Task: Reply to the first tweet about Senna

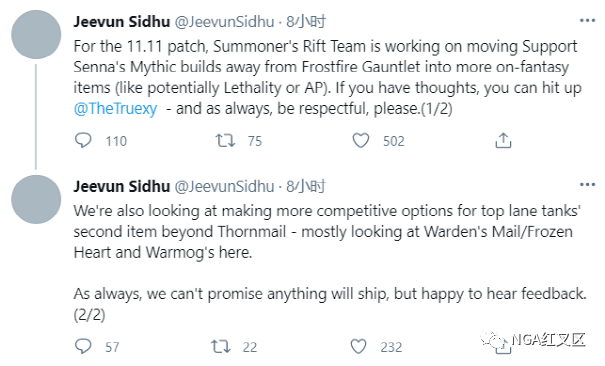Action: (83, 141)
